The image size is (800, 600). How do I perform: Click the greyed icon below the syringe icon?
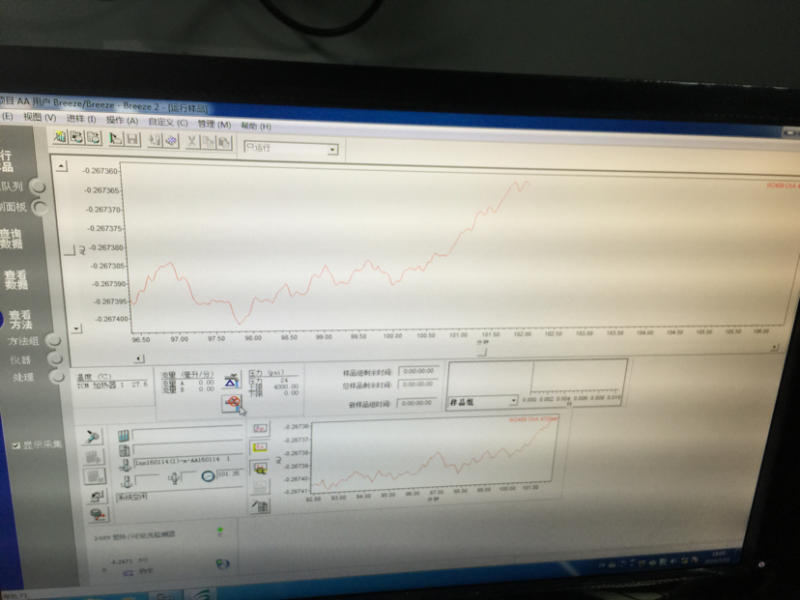pos(93,457)
